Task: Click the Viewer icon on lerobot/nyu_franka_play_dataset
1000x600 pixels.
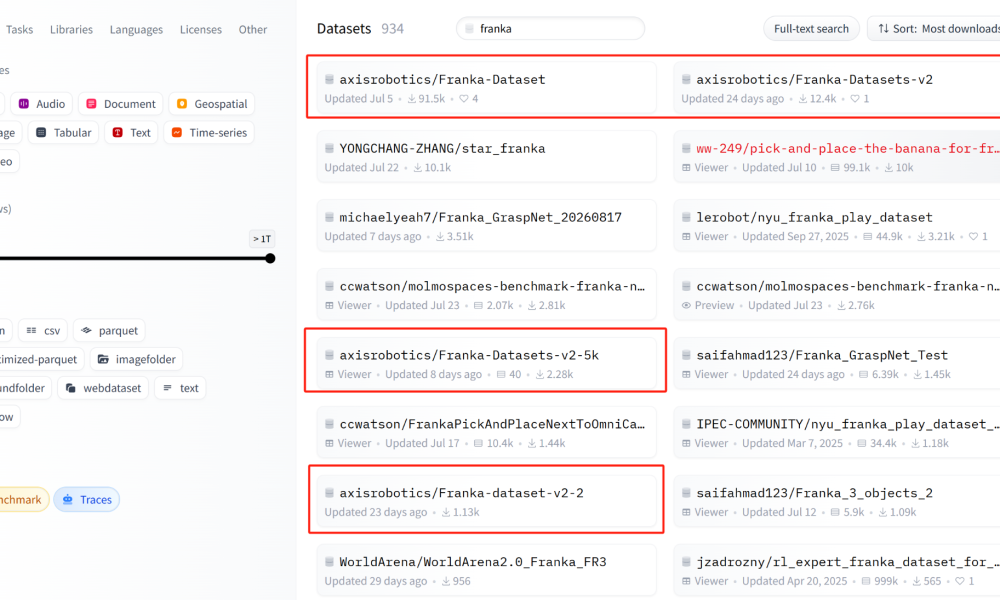Action: click(x=686, y=237)
